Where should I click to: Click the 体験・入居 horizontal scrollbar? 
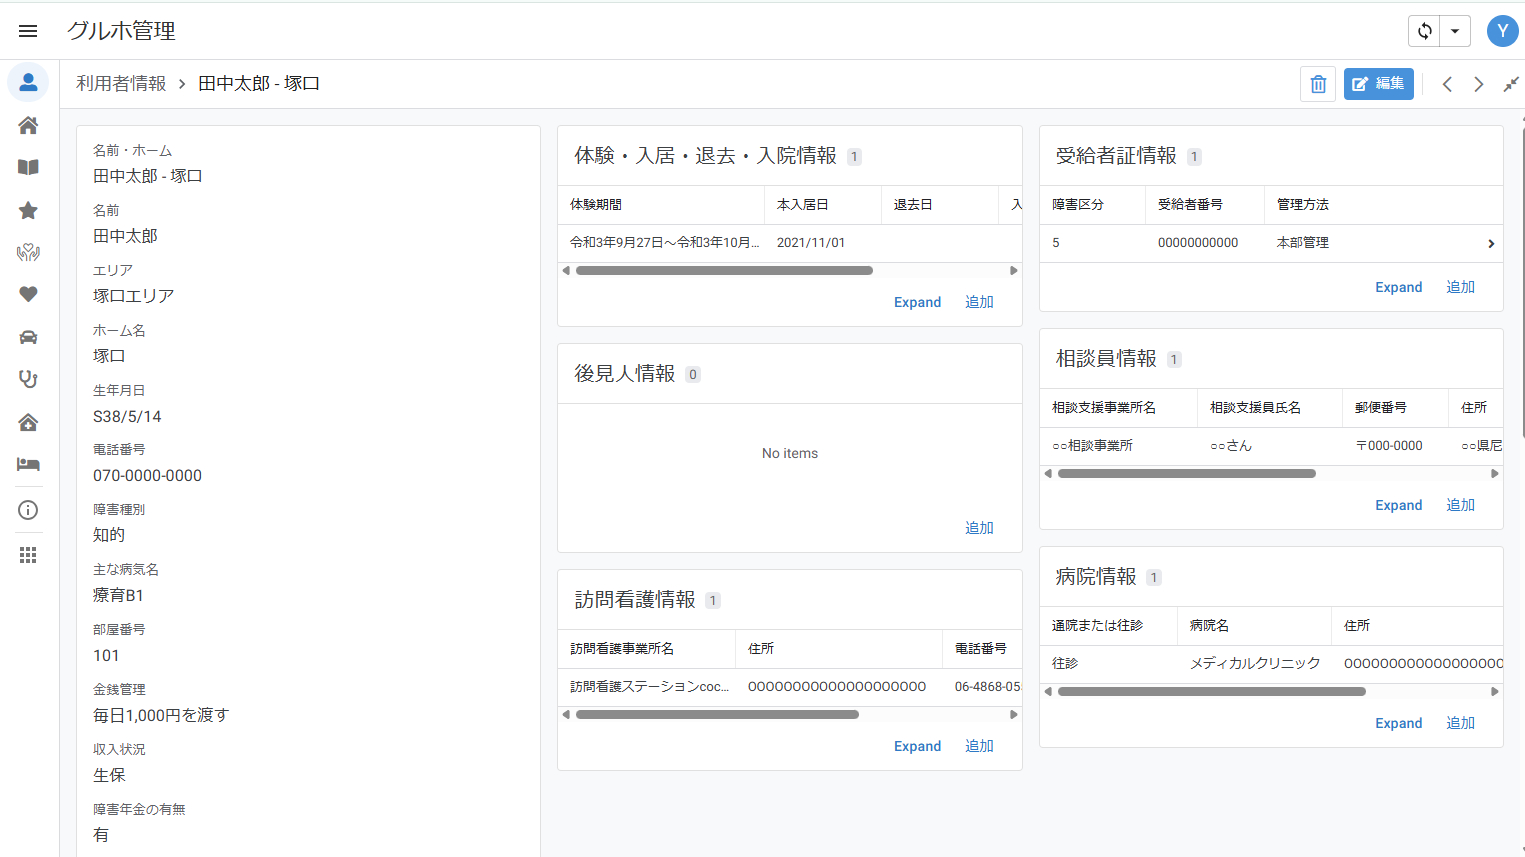pyautogui.click(x=724, y=271)
